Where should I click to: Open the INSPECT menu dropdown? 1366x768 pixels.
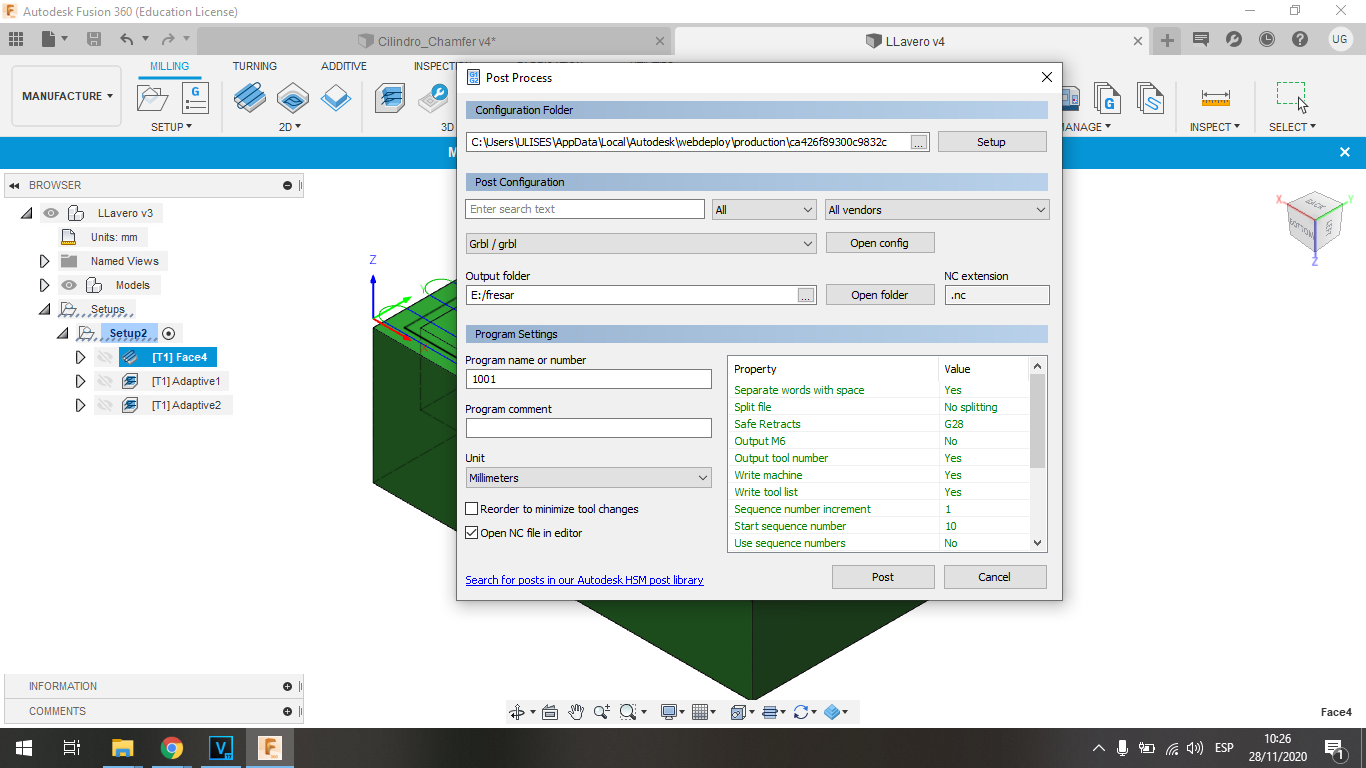1215,127
